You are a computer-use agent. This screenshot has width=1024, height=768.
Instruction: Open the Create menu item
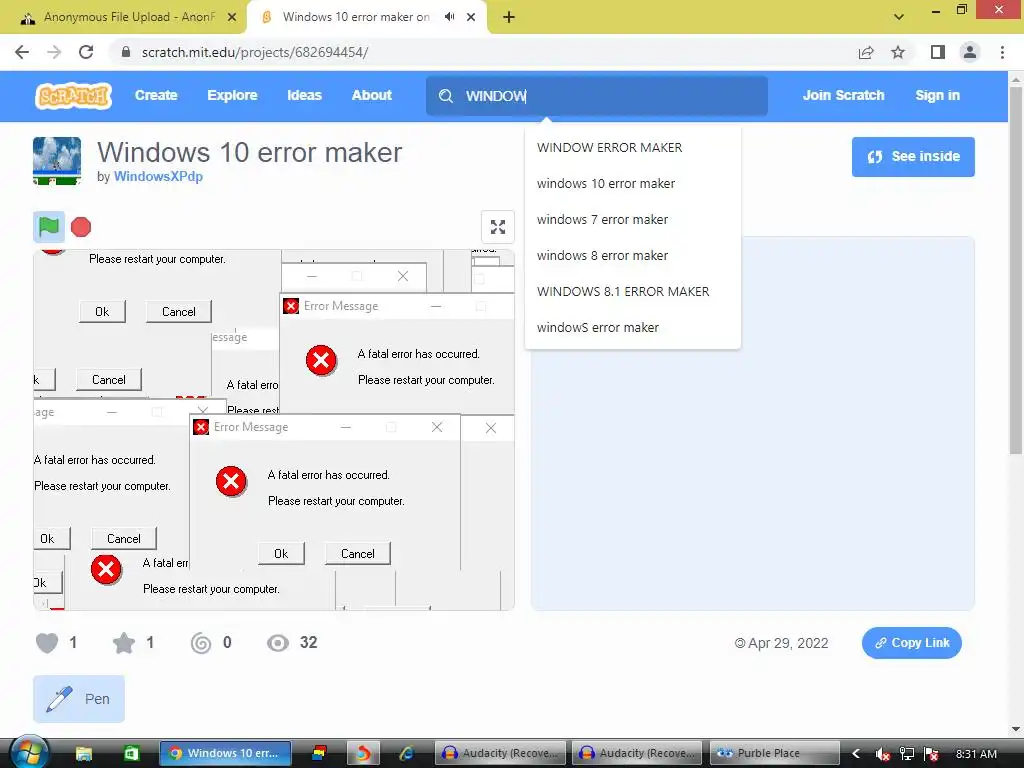tap(156, 95)
